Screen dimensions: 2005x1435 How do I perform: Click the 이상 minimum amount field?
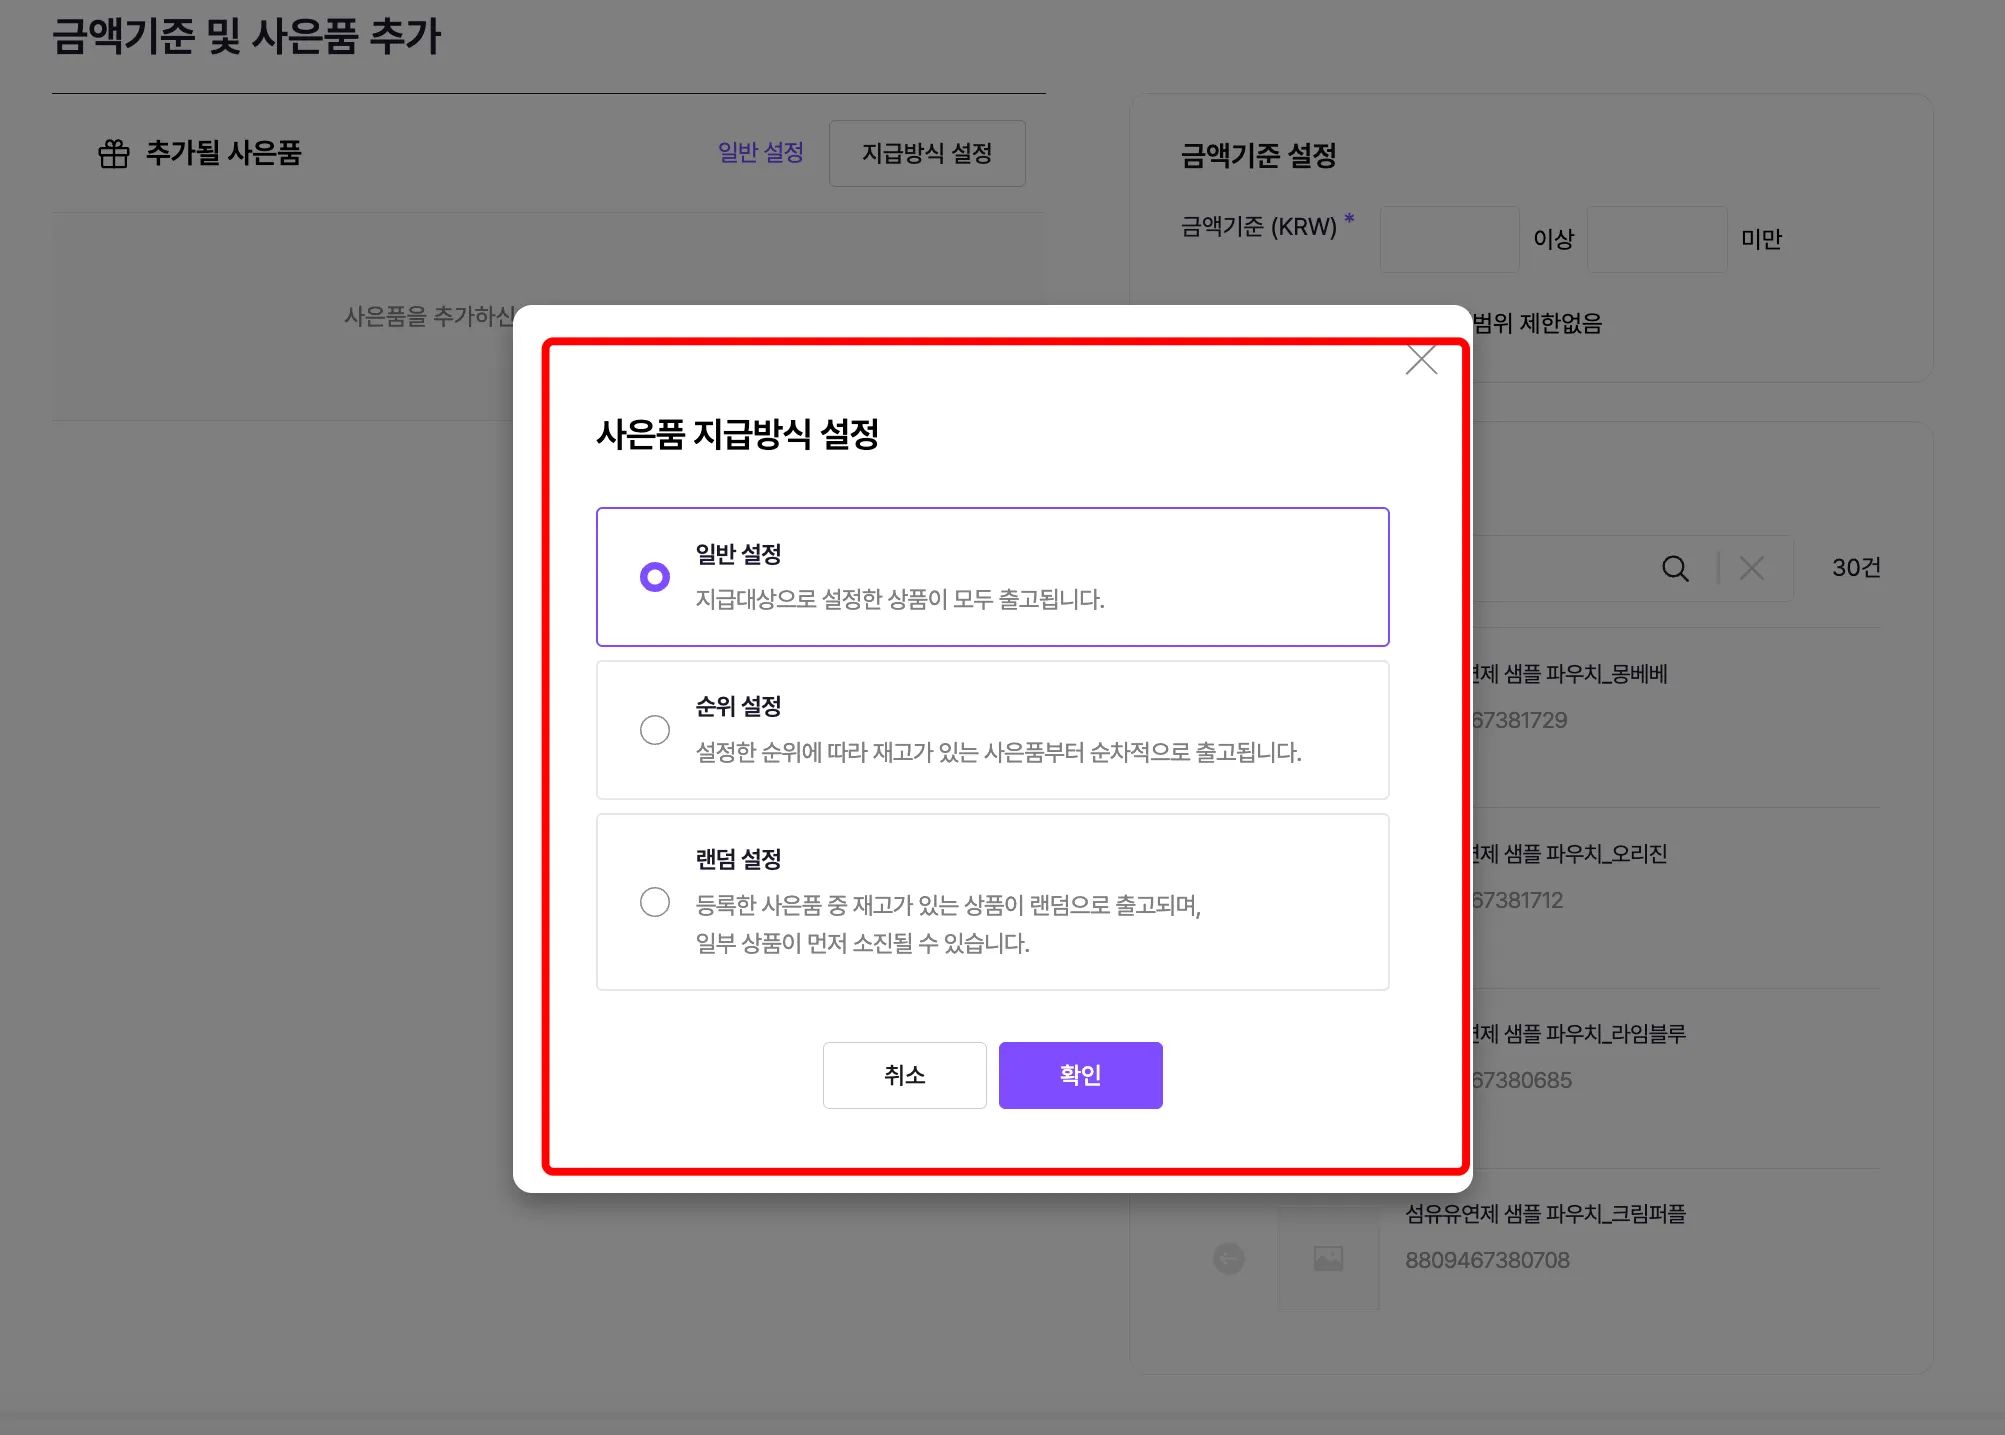(x=1449, y=240)
